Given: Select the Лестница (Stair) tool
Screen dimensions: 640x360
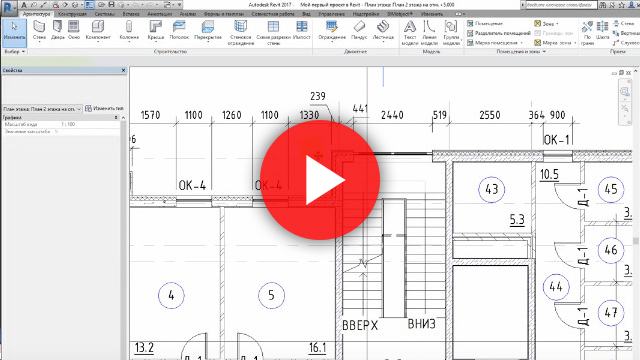Looking at the screenshot, I should pyautogui.click(x=383, y=31).
